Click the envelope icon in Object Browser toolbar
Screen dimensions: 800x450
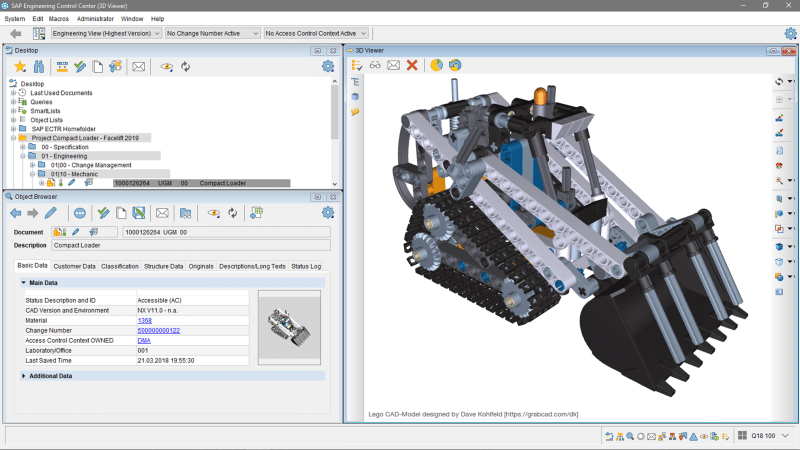[x=162, y=213]
